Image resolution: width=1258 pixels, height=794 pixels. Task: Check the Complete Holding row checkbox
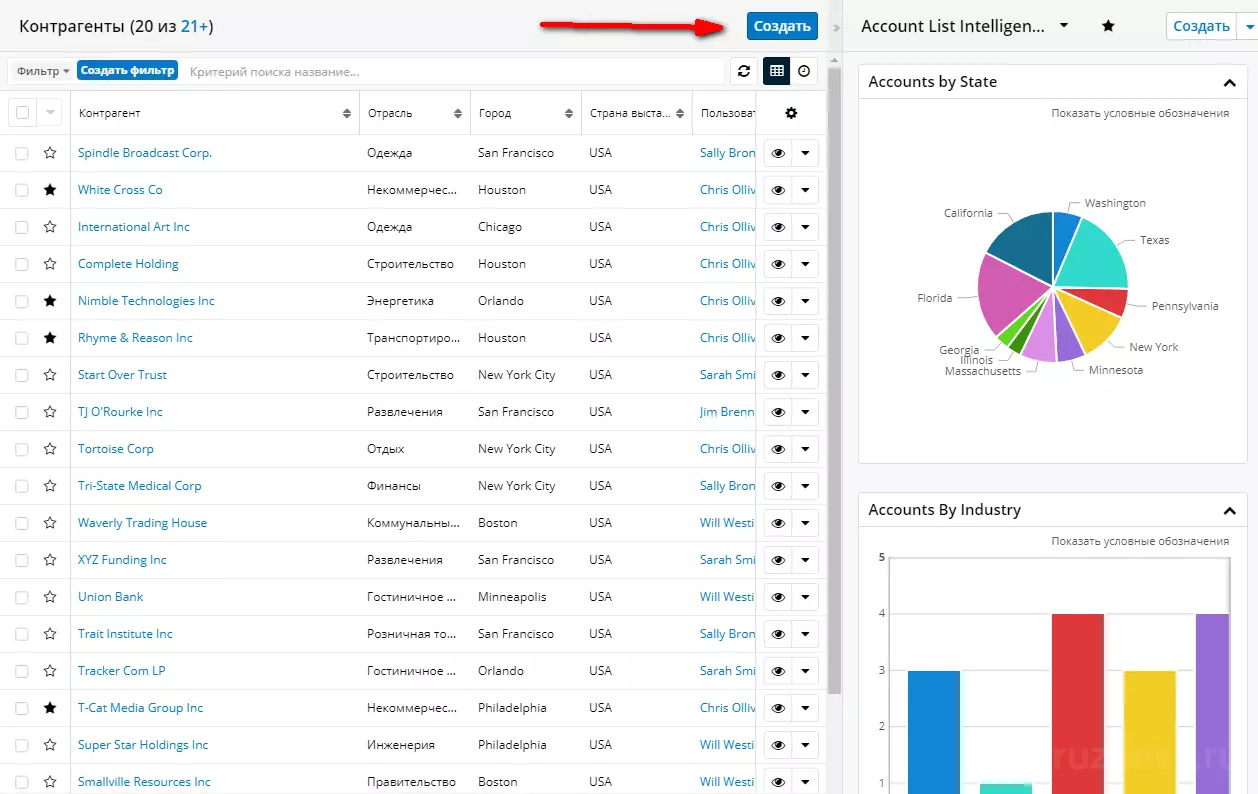point(22,264)
